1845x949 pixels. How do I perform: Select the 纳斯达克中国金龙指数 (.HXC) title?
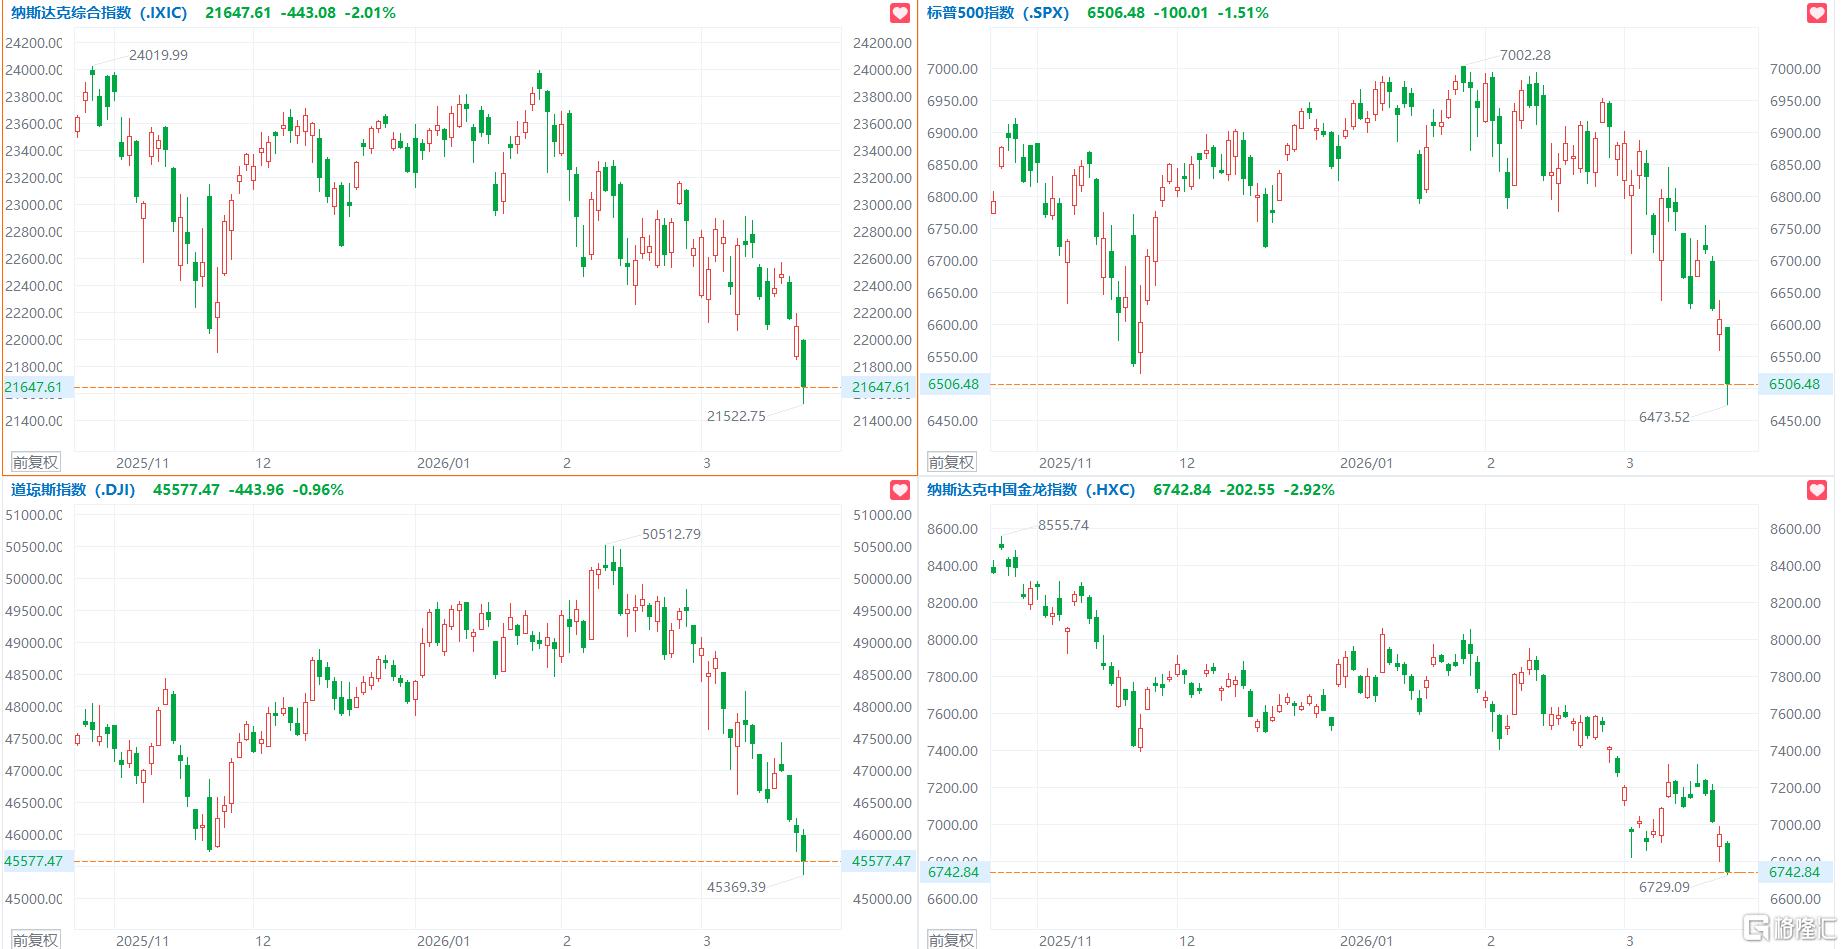pyautogui.click(x=1030, y=490)
